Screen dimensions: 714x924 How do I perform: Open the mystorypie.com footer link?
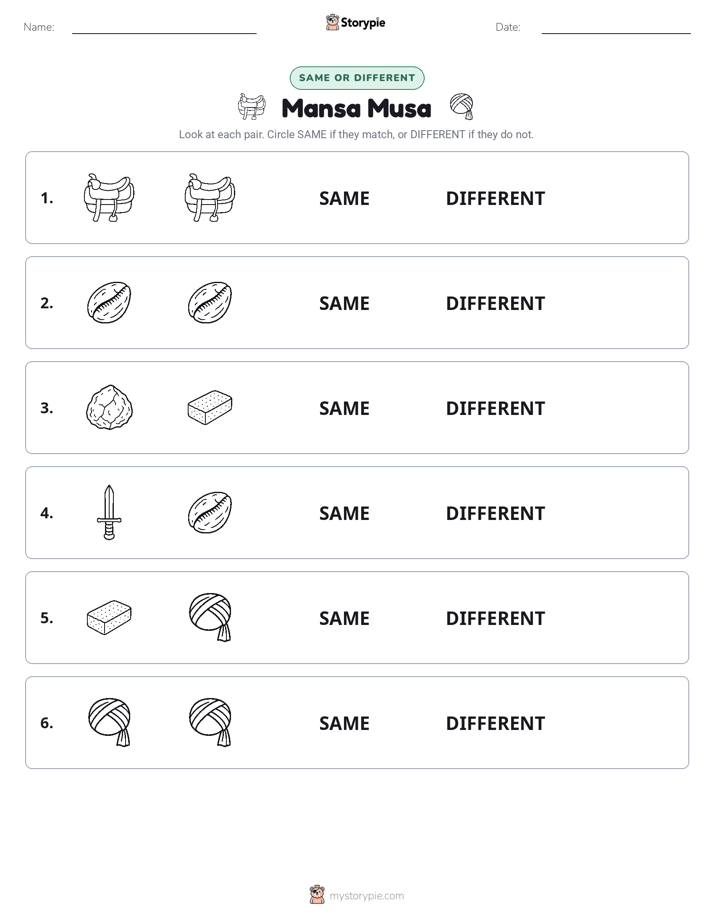click(366, 896)
